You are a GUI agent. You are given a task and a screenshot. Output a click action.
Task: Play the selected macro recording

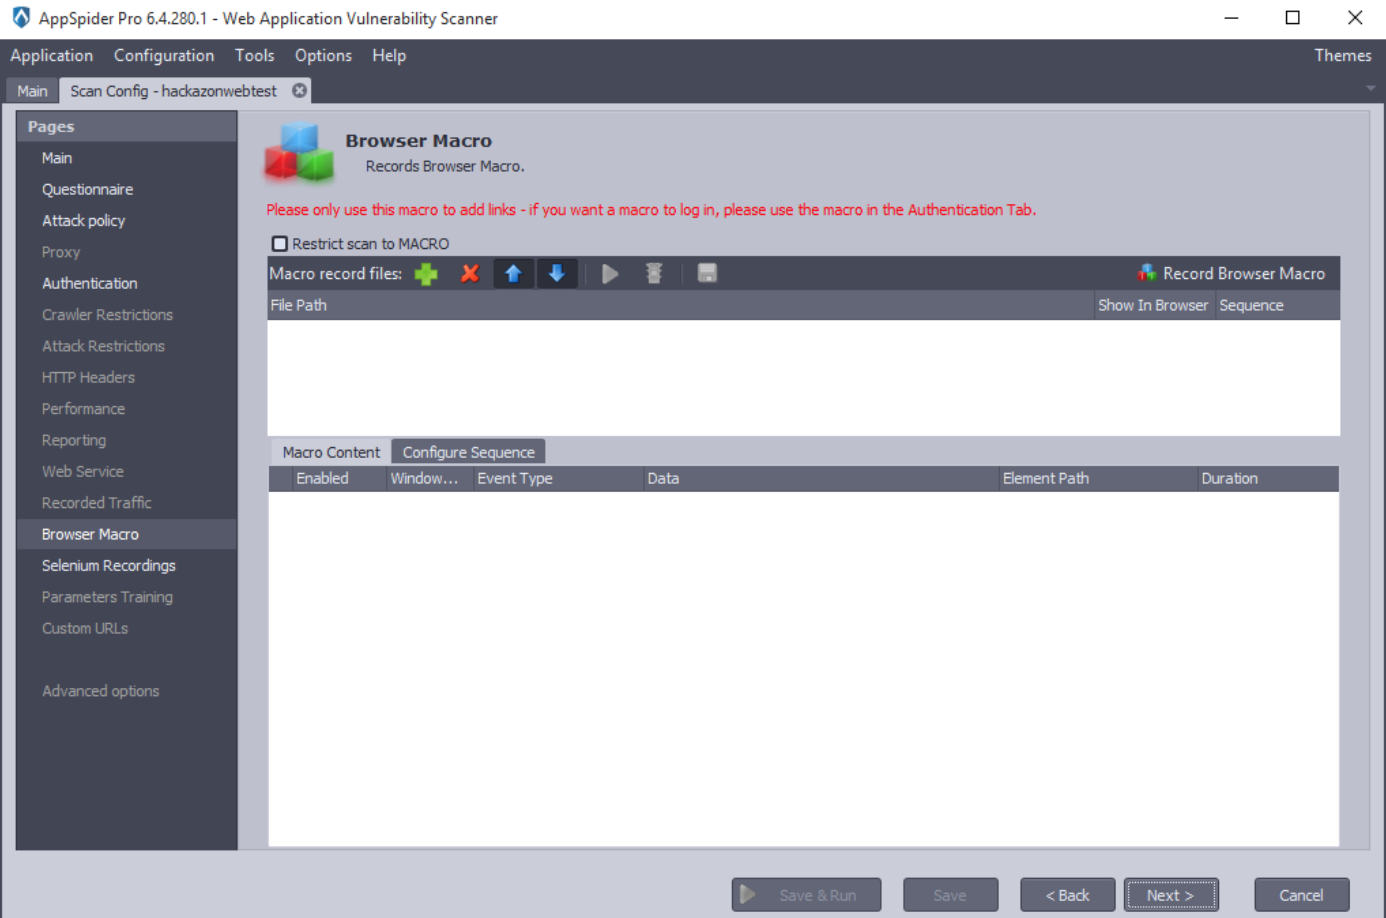[610, 273]
